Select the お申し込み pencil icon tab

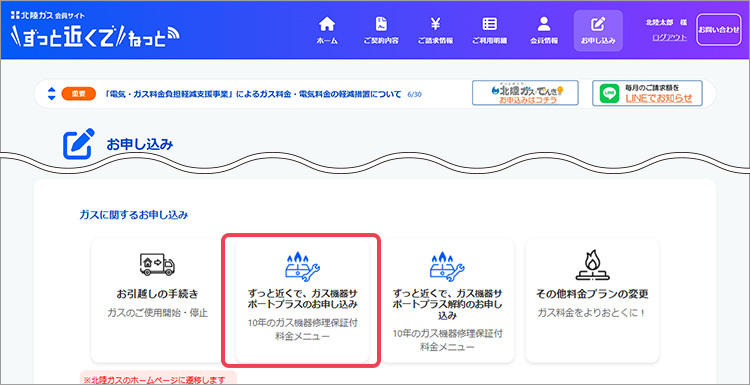click(598, 31)
